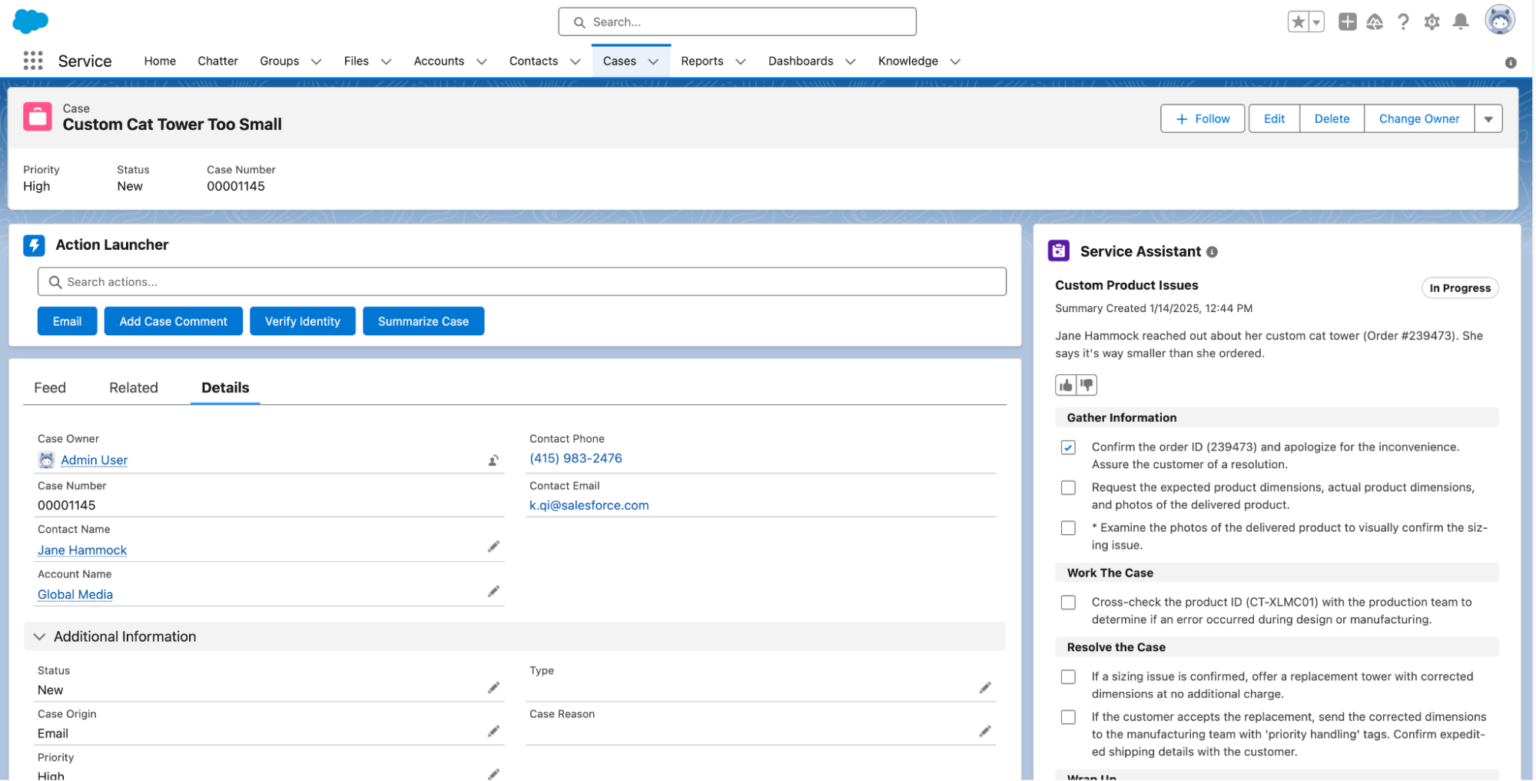Edit Contact Name with pencil icon
Screen dimensions: 1536x781
pyautogui.click(x=493, y=546)
